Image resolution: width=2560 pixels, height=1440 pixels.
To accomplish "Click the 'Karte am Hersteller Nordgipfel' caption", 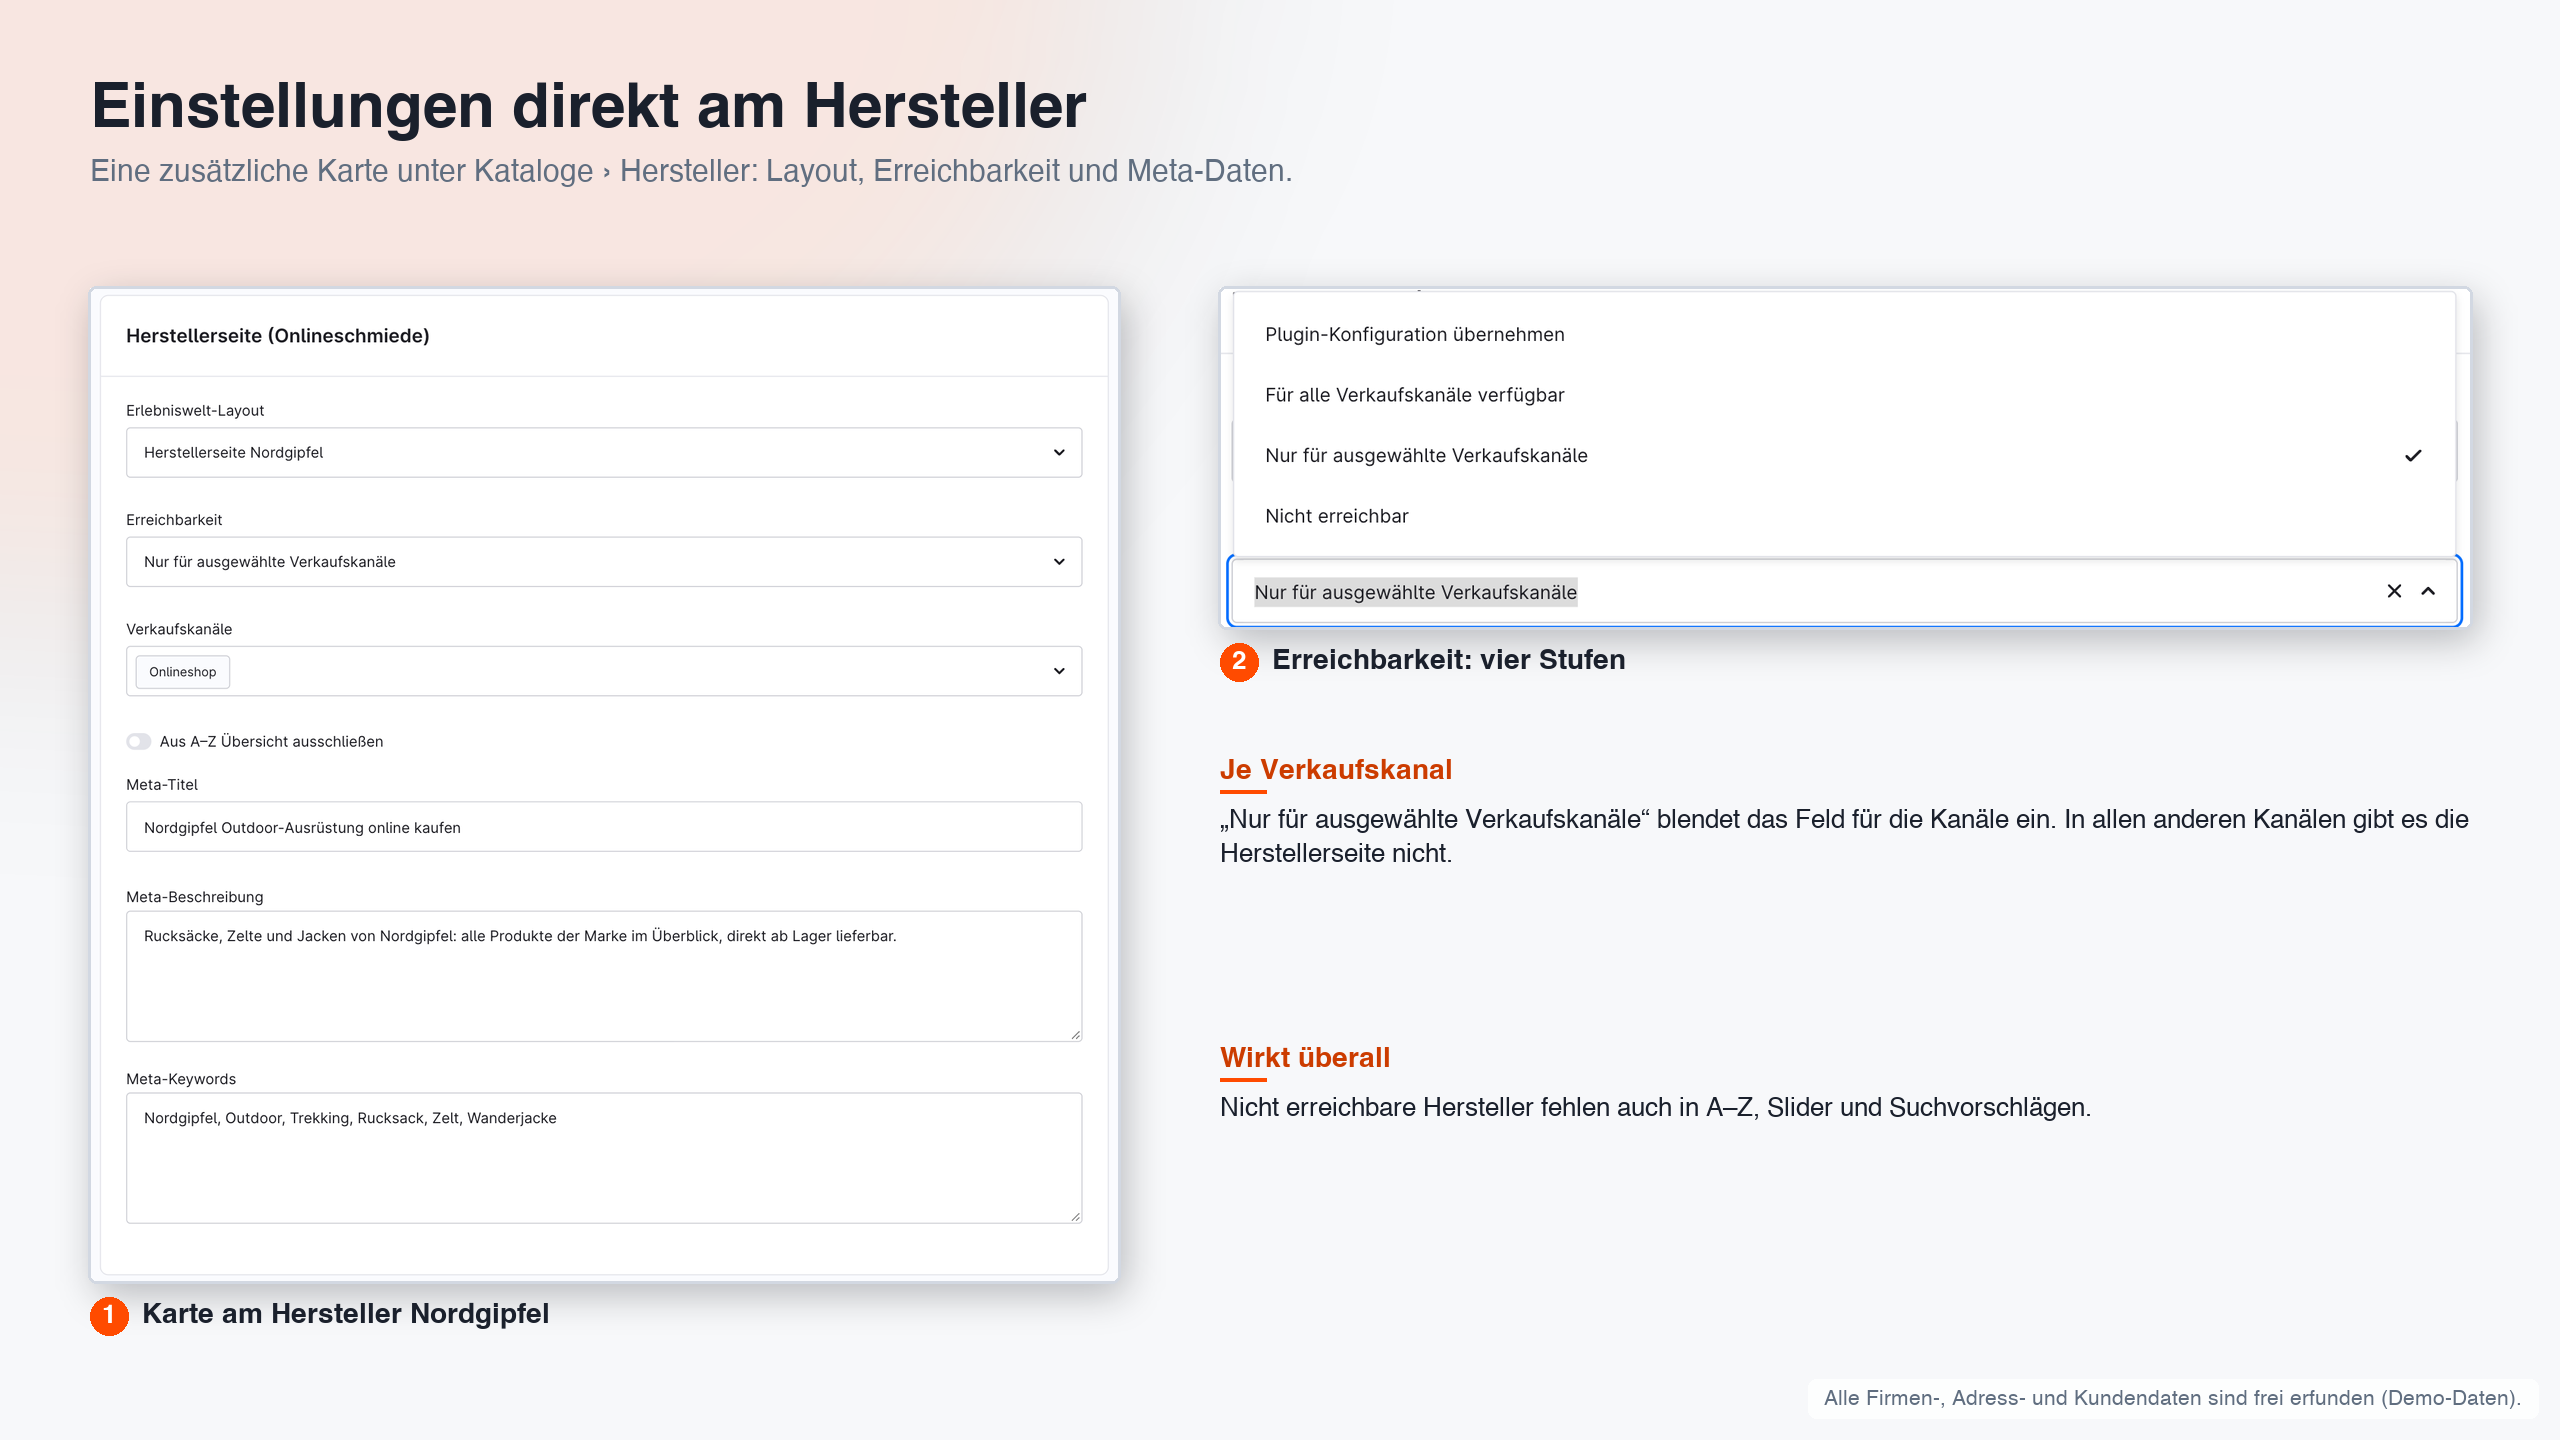I will 345,1314.
